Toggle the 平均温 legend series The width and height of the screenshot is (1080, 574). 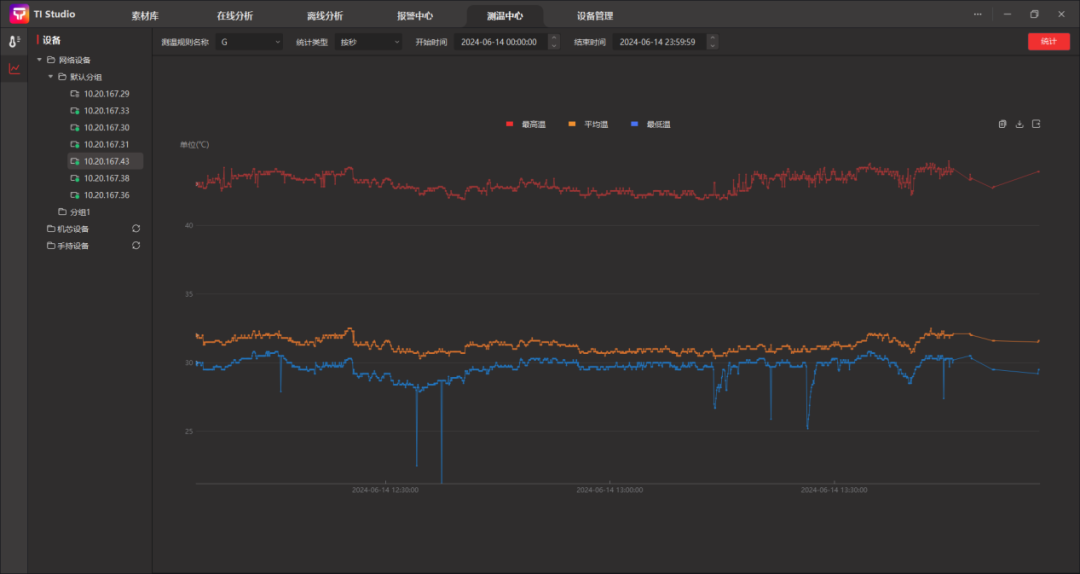588,124
